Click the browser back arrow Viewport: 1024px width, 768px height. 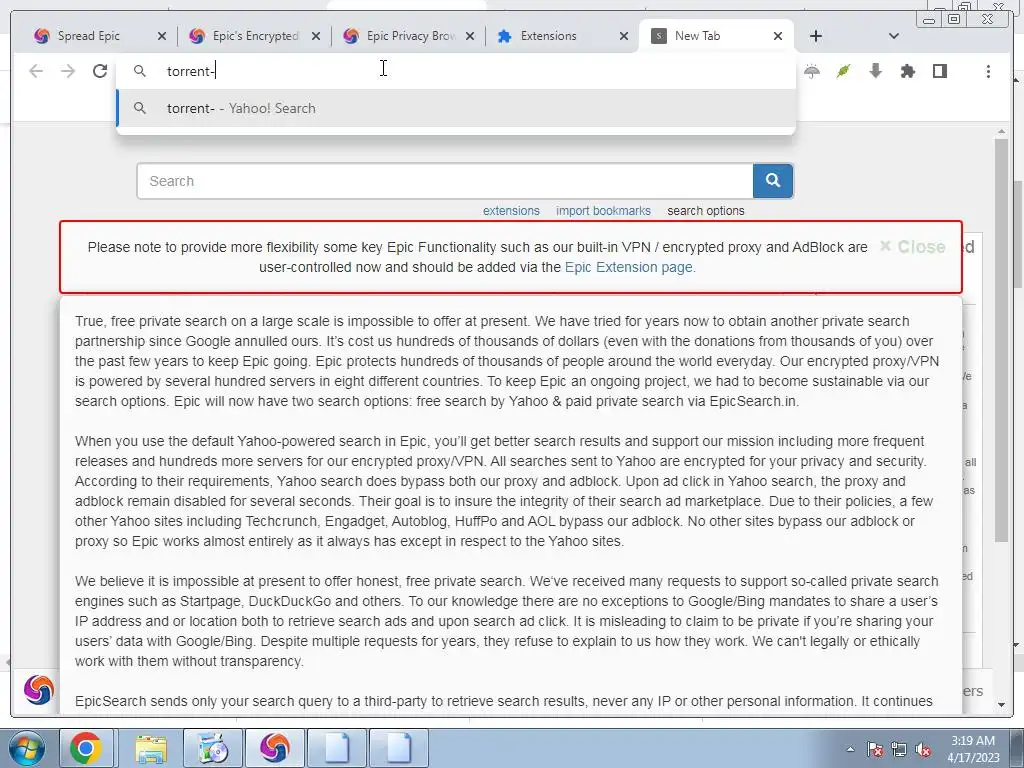coord(36,71)
